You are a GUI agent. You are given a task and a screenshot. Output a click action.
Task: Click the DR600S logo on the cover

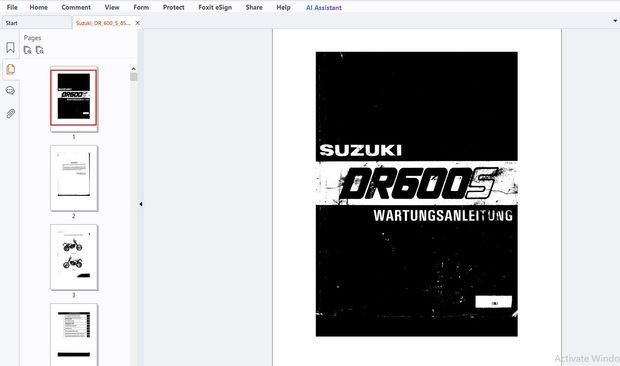418,183
